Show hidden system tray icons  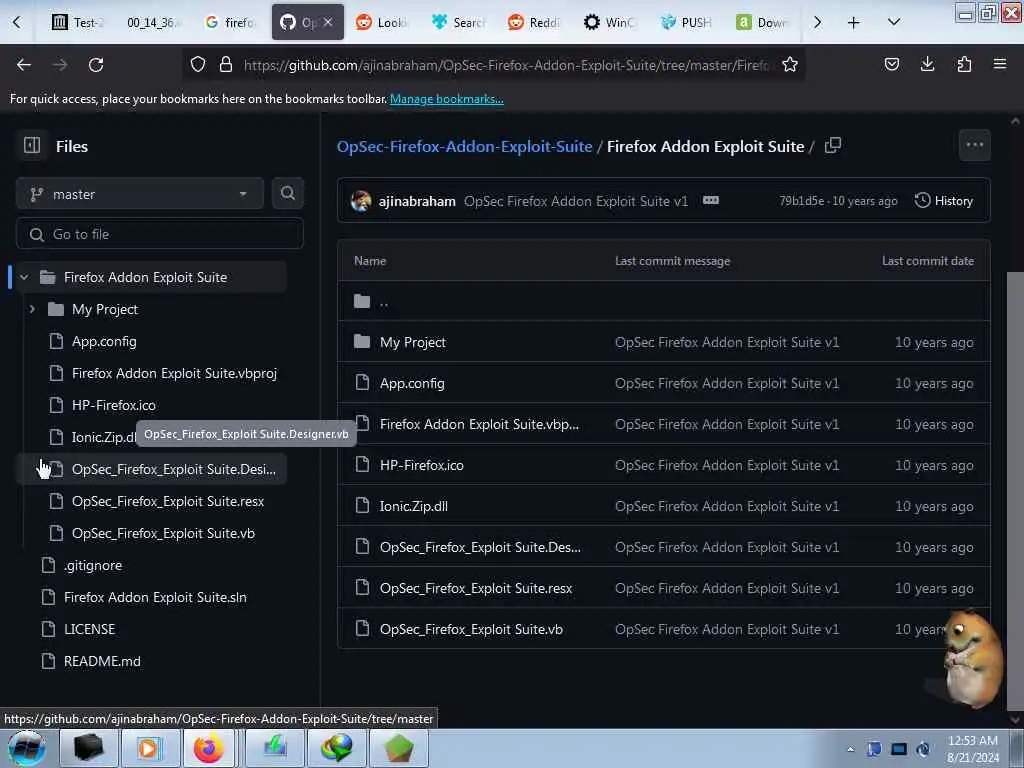coord(850,749)
